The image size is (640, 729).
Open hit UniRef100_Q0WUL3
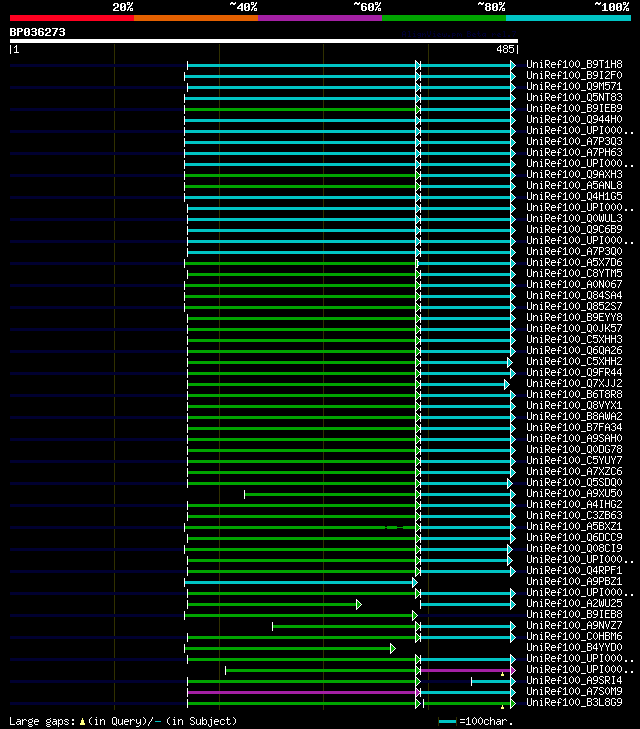574,219
